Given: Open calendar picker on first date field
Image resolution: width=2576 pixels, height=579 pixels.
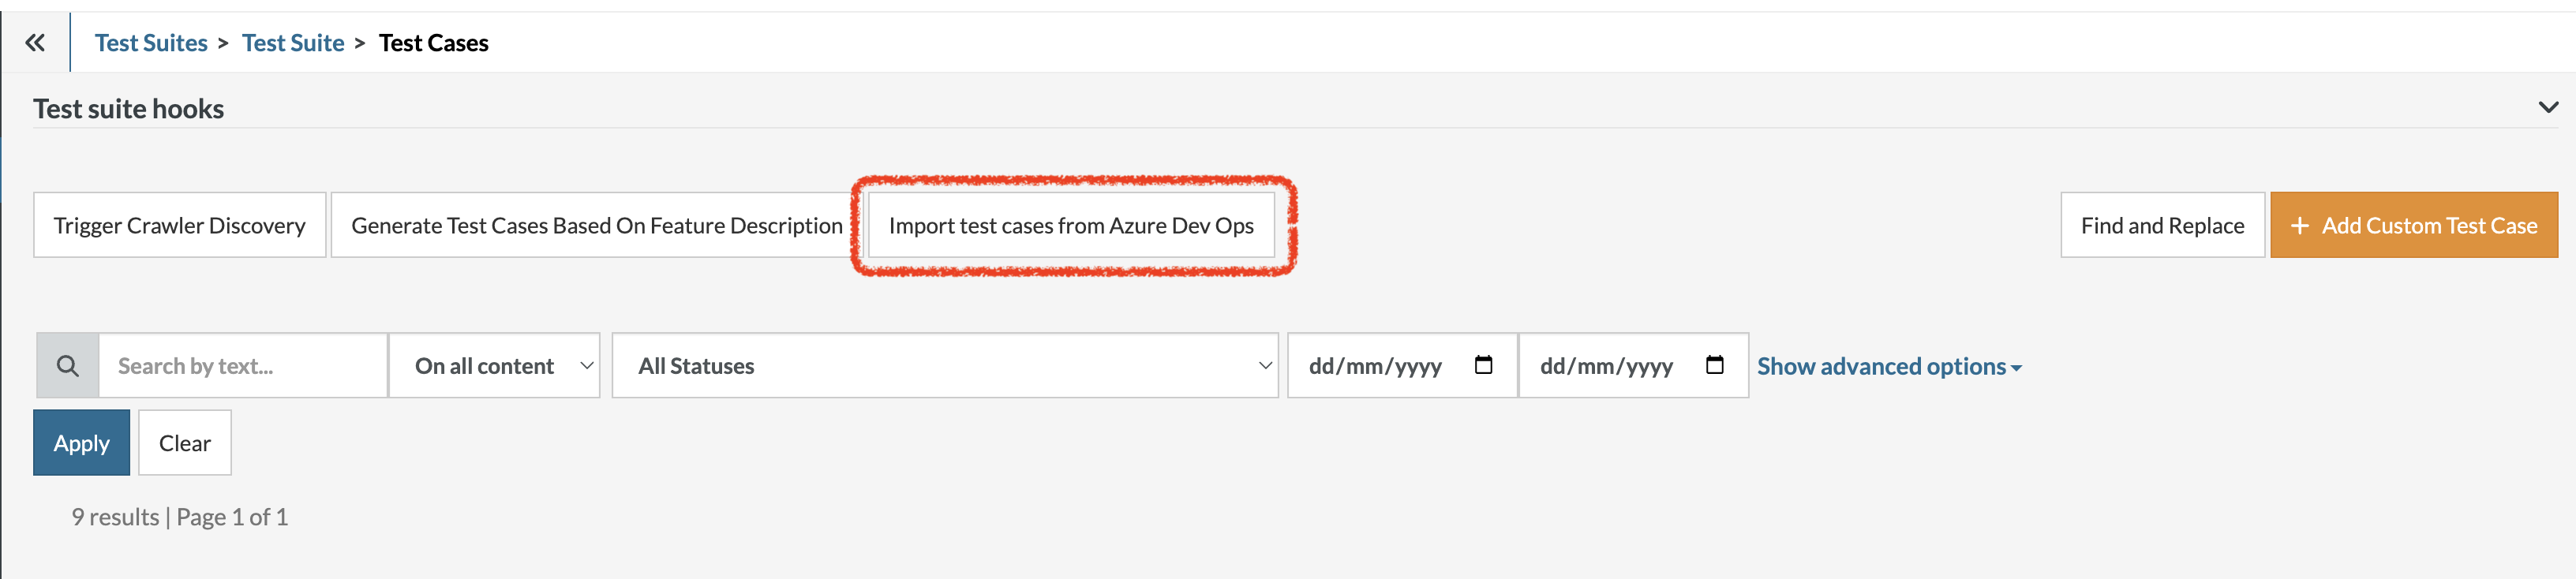Looking at the screenshot, I should click(1483, 365).
